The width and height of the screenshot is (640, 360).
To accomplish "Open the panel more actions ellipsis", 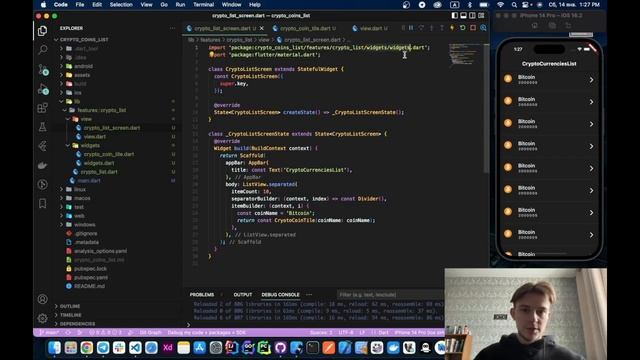I will pos(309,294).
